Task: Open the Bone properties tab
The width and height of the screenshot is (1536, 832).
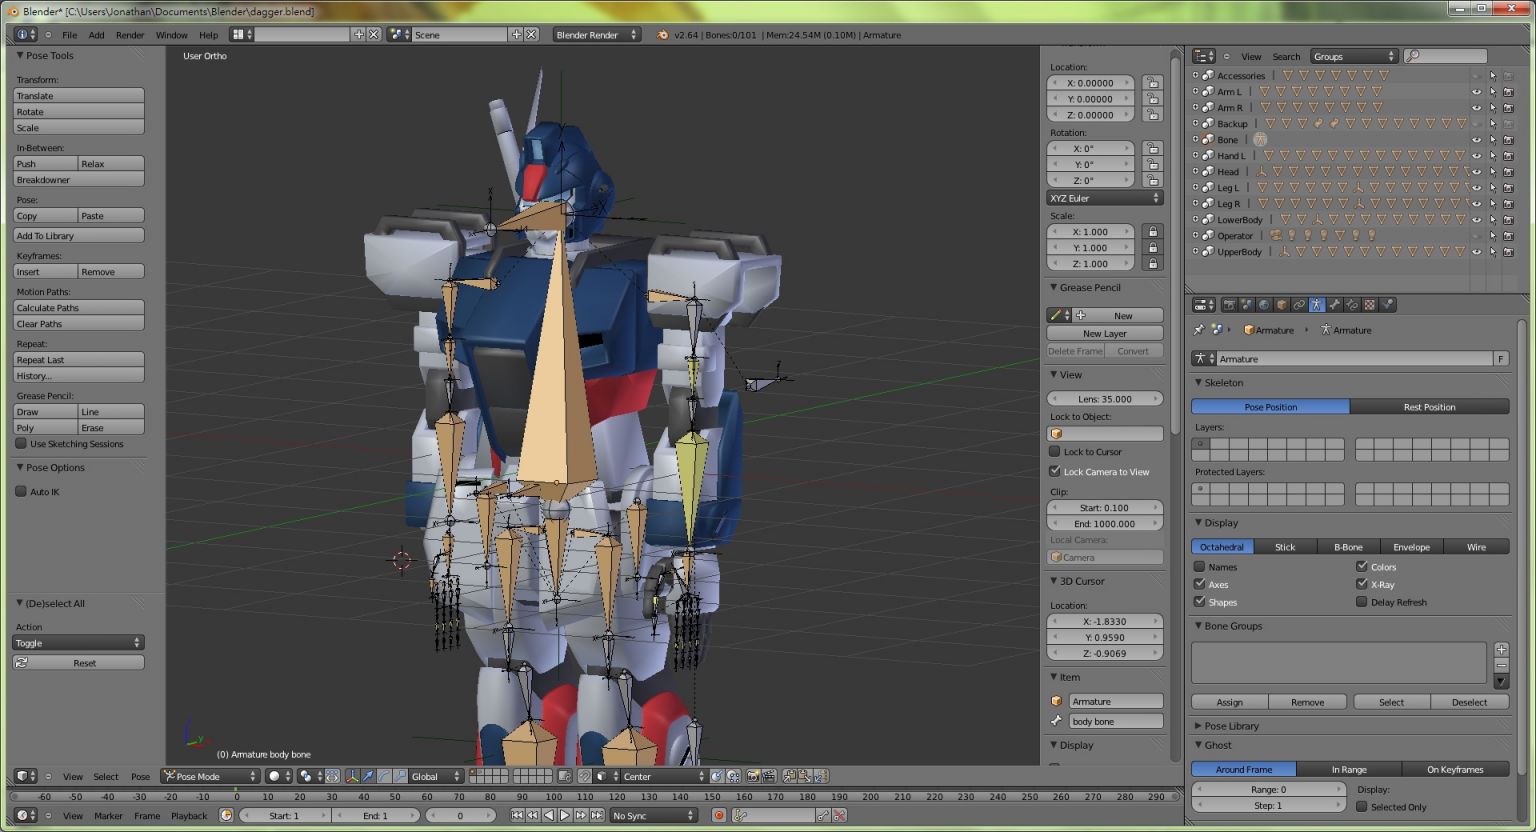Action: click(1334, 305)
